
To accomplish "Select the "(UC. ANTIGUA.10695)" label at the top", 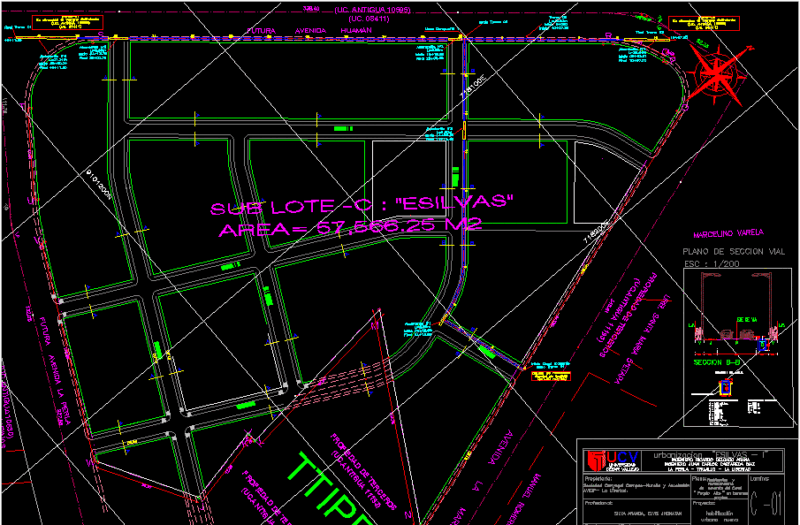I will point(372,10).
